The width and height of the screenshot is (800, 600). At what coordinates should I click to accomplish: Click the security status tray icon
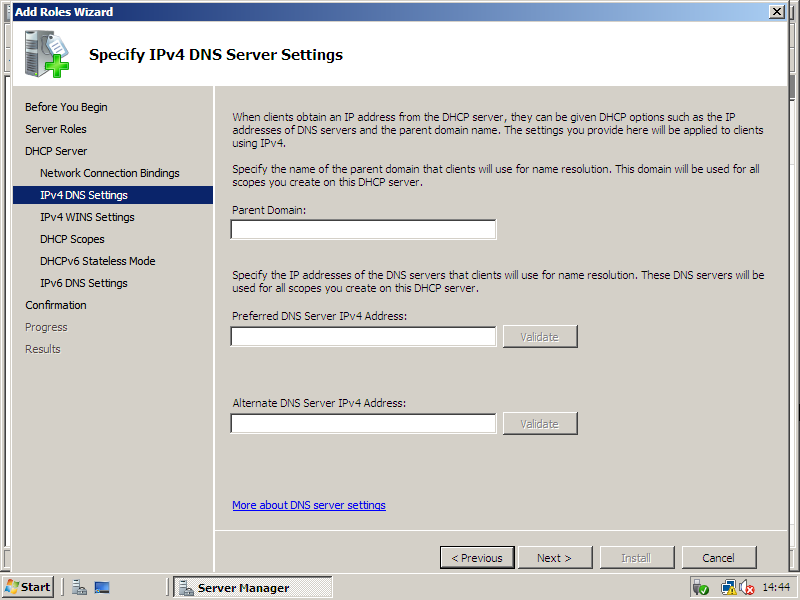click(700, 587)
